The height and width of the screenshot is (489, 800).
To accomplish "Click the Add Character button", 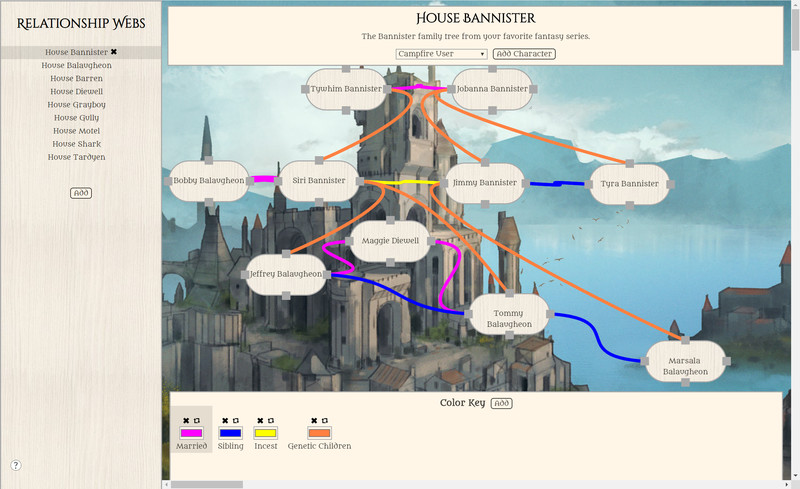I will (x=524, y=54).
